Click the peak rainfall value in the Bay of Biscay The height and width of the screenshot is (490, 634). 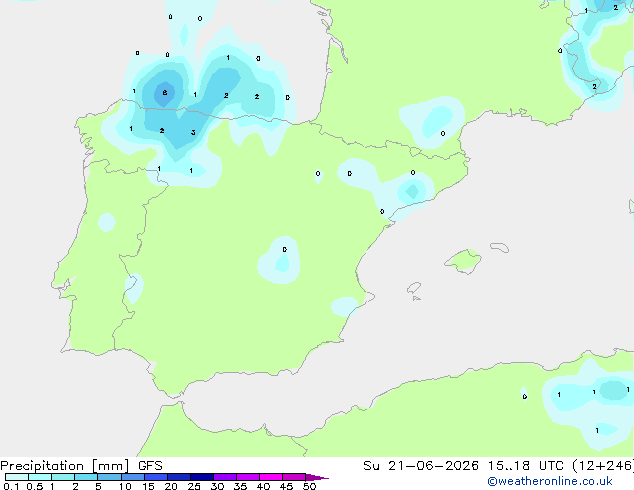[x=165, y=93]
